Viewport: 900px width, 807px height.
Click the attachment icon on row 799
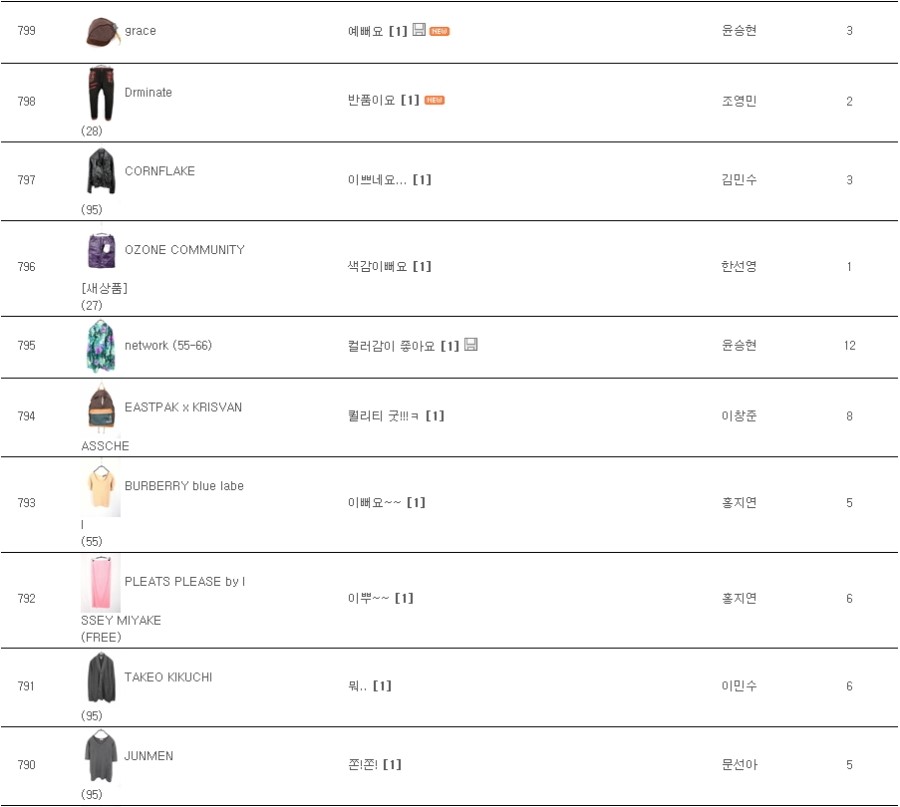pos(419,30)
